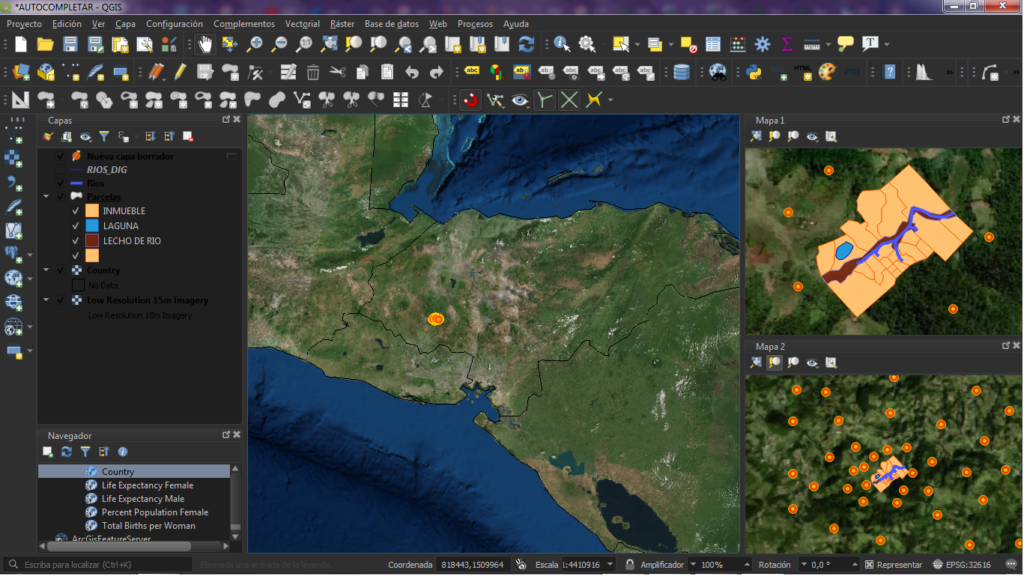The image size is (1024, 576).
Task: Activate the Identify Features tool
Action: [x=562, y=44]
